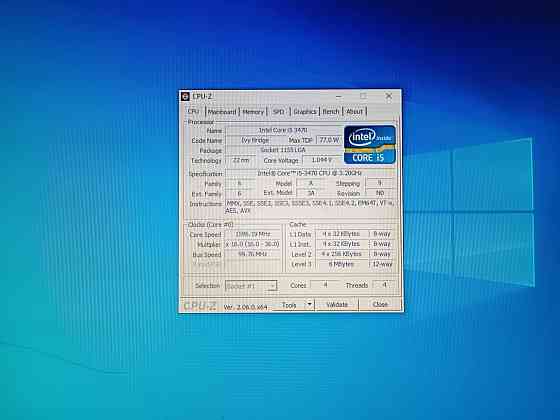The width and height of the screenshot is (560, 420).
Task: Expand the Tools dropdown arrow
Action: pyautogui.click(x=309, y=304)
